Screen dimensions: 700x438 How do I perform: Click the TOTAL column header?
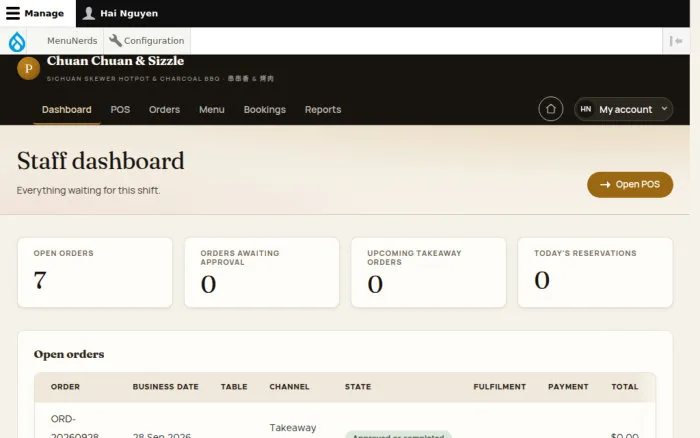tap(625, 387)
